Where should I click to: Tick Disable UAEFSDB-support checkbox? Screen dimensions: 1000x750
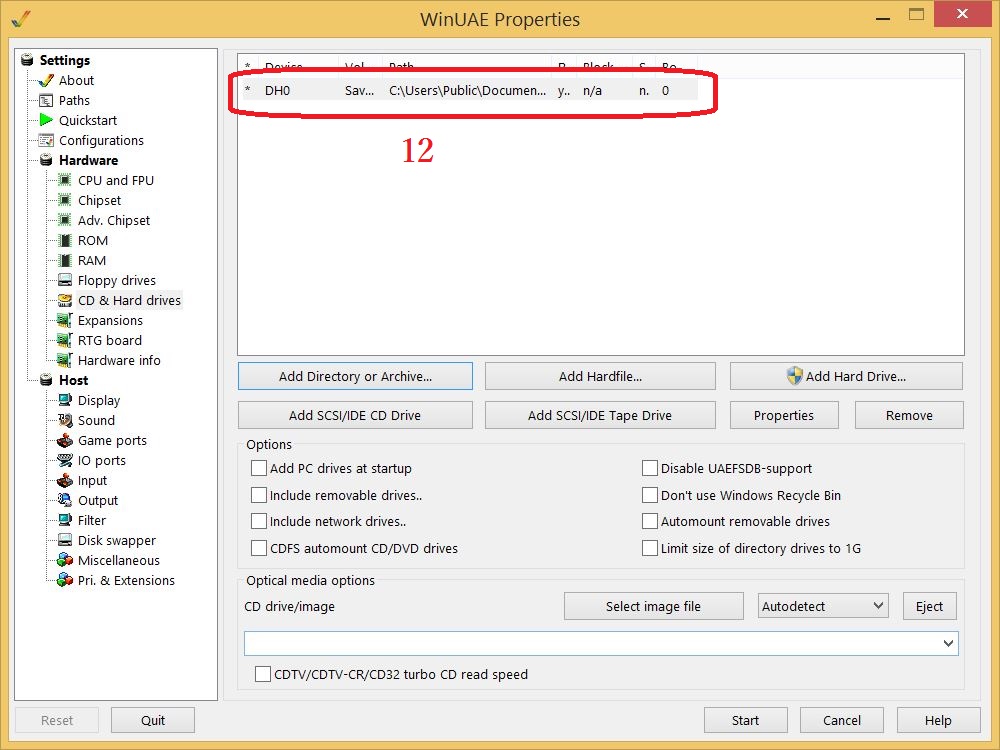(x=650, y=468)
